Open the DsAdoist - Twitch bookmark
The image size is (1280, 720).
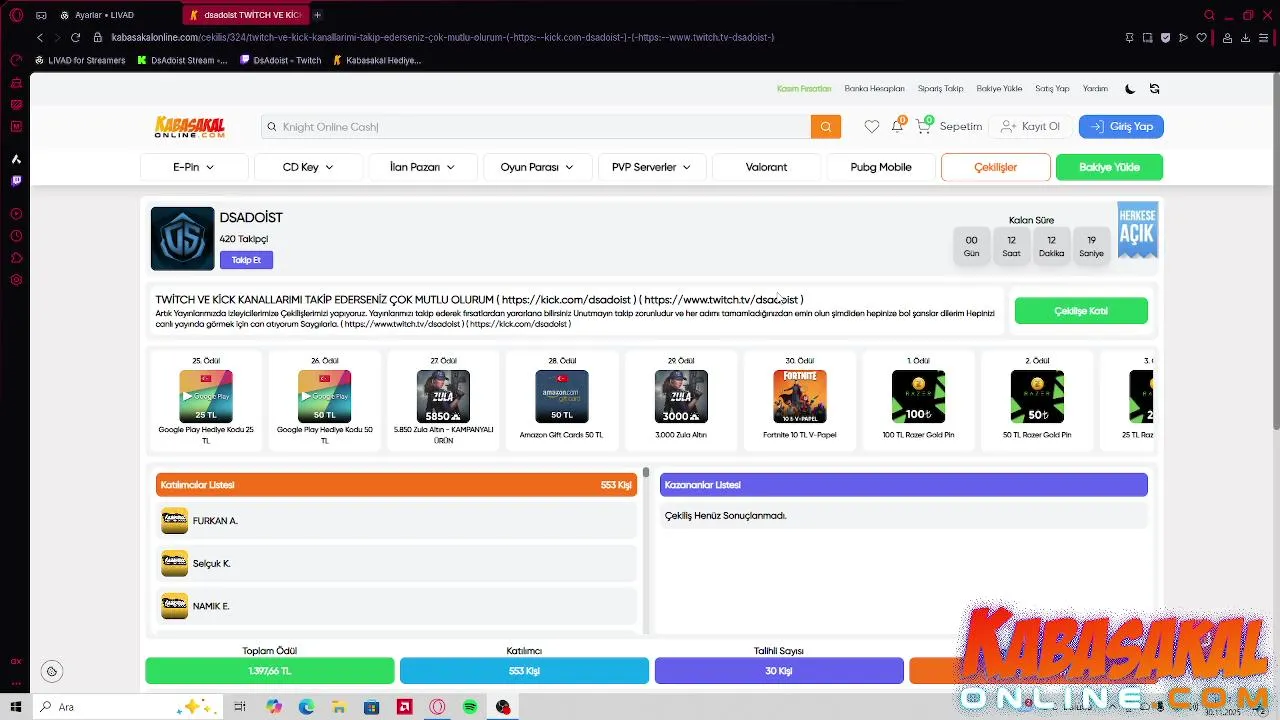(x=281, y=60)
